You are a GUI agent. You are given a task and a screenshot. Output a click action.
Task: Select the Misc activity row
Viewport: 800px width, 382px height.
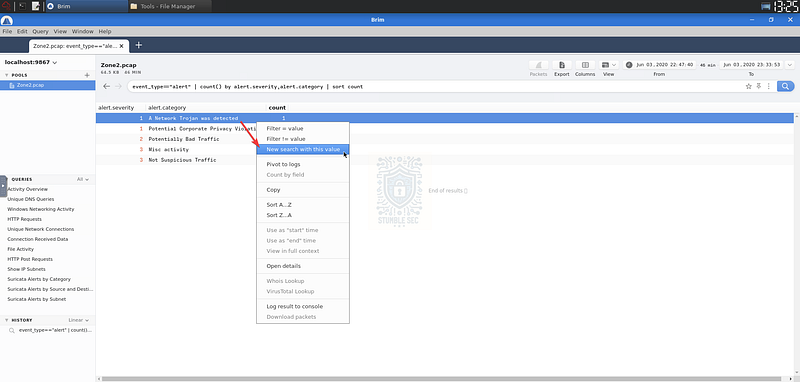[444, 149]
